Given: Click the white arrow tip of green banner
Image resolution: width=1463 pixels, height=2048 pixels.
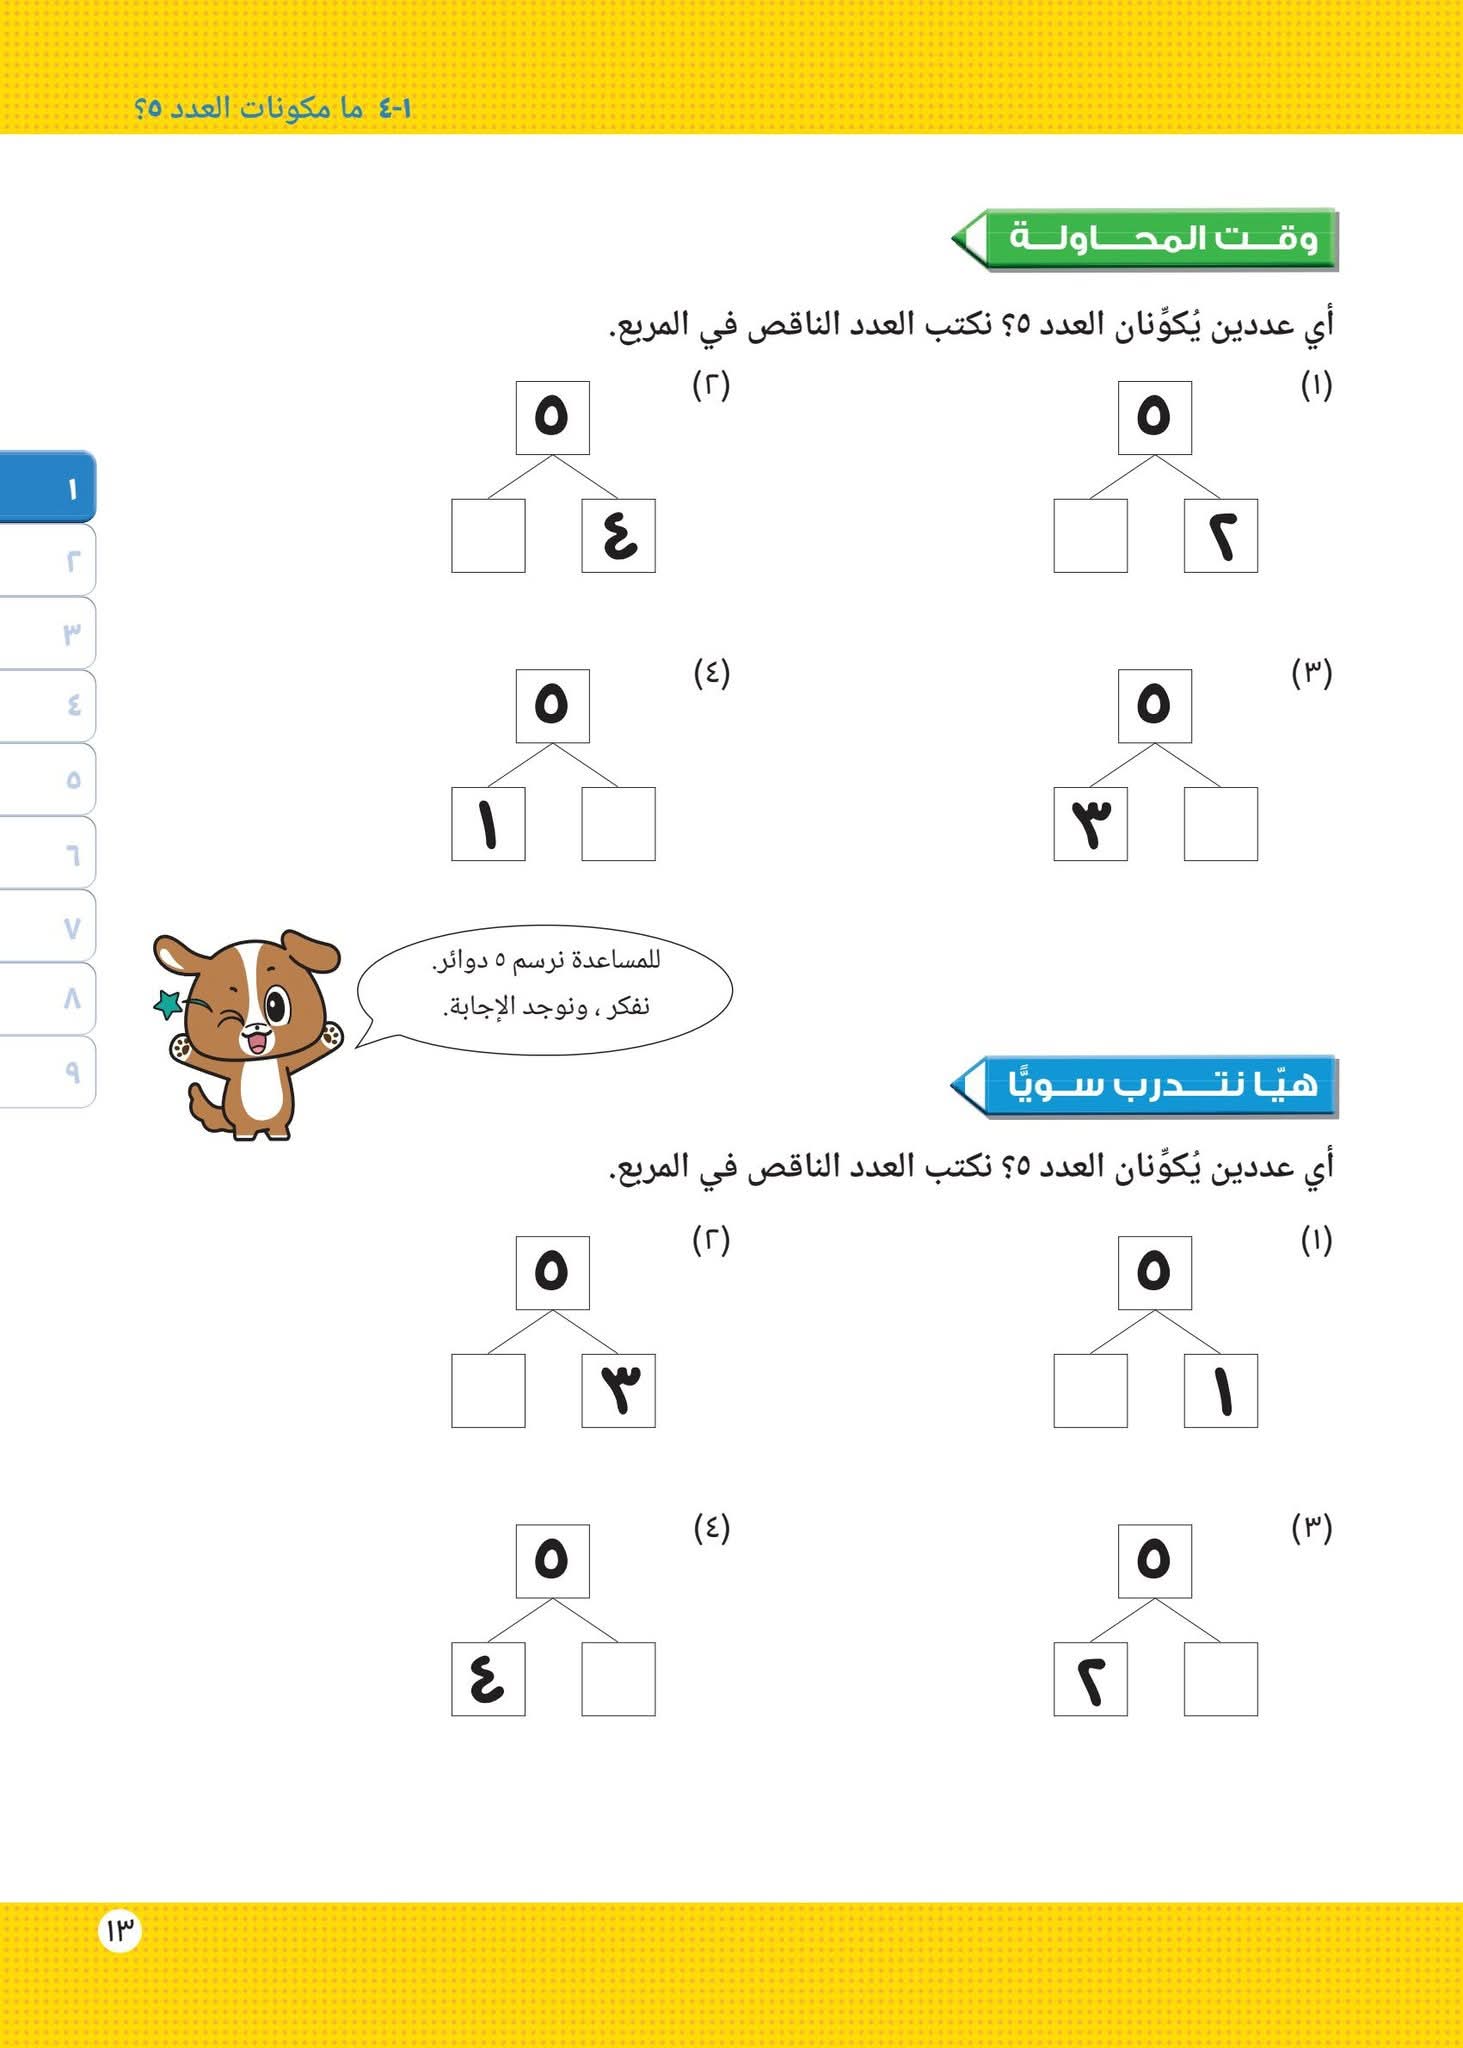Looking at the screenshot, I should (967, 239).
